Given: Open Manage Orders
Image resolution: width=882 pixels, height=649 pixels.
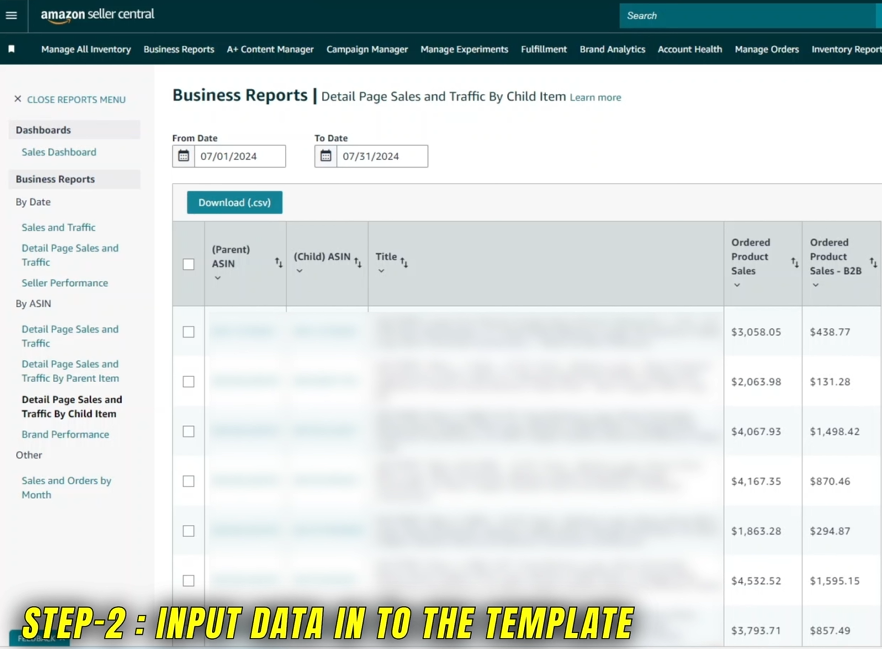Looking at the screenshot, I should pos(767,49).
